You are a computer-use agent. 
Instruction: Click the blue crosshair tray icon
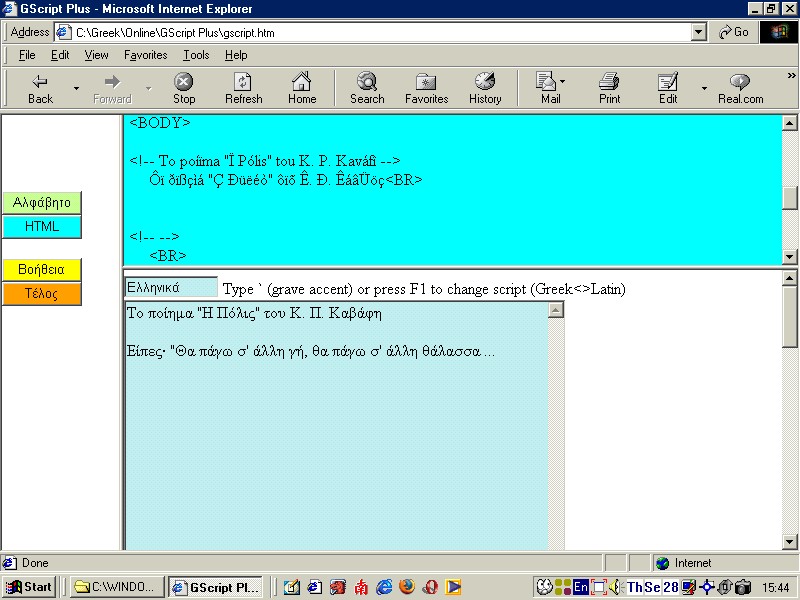point(707,587)
